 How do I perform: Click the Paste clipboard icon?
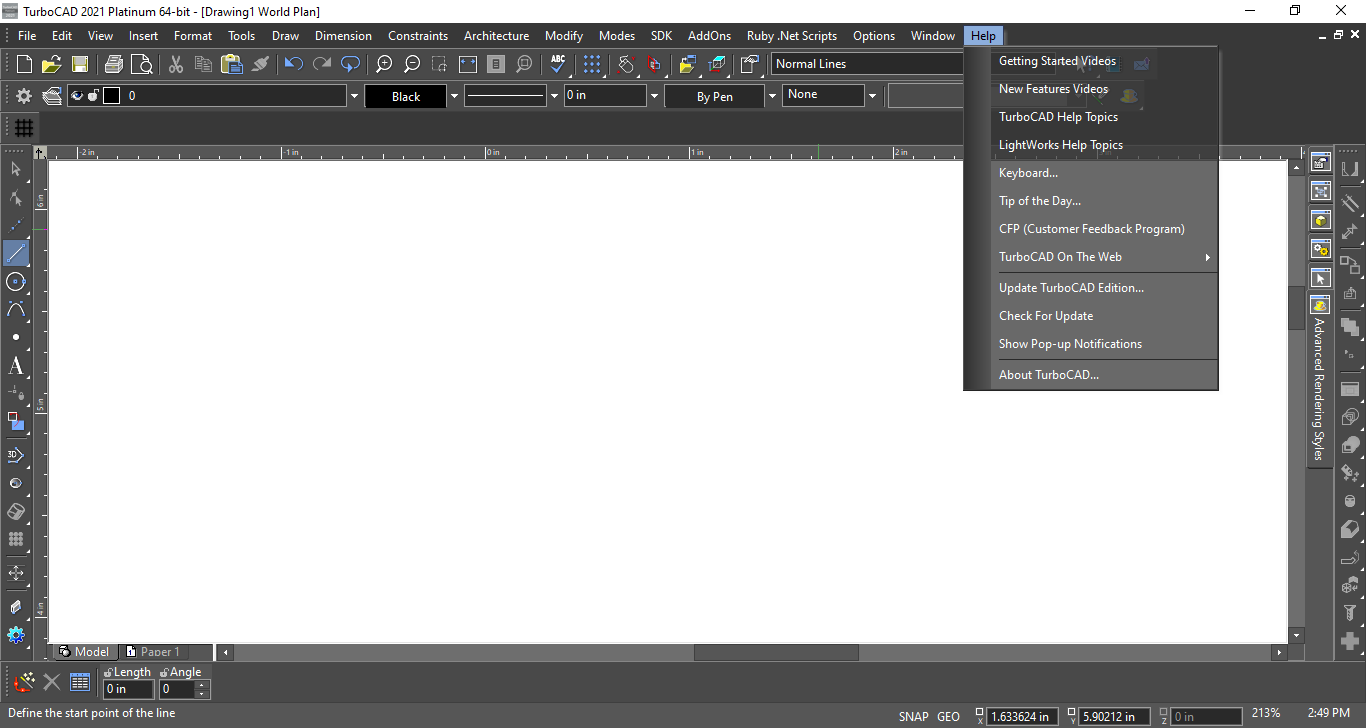(x=232, y=64)
